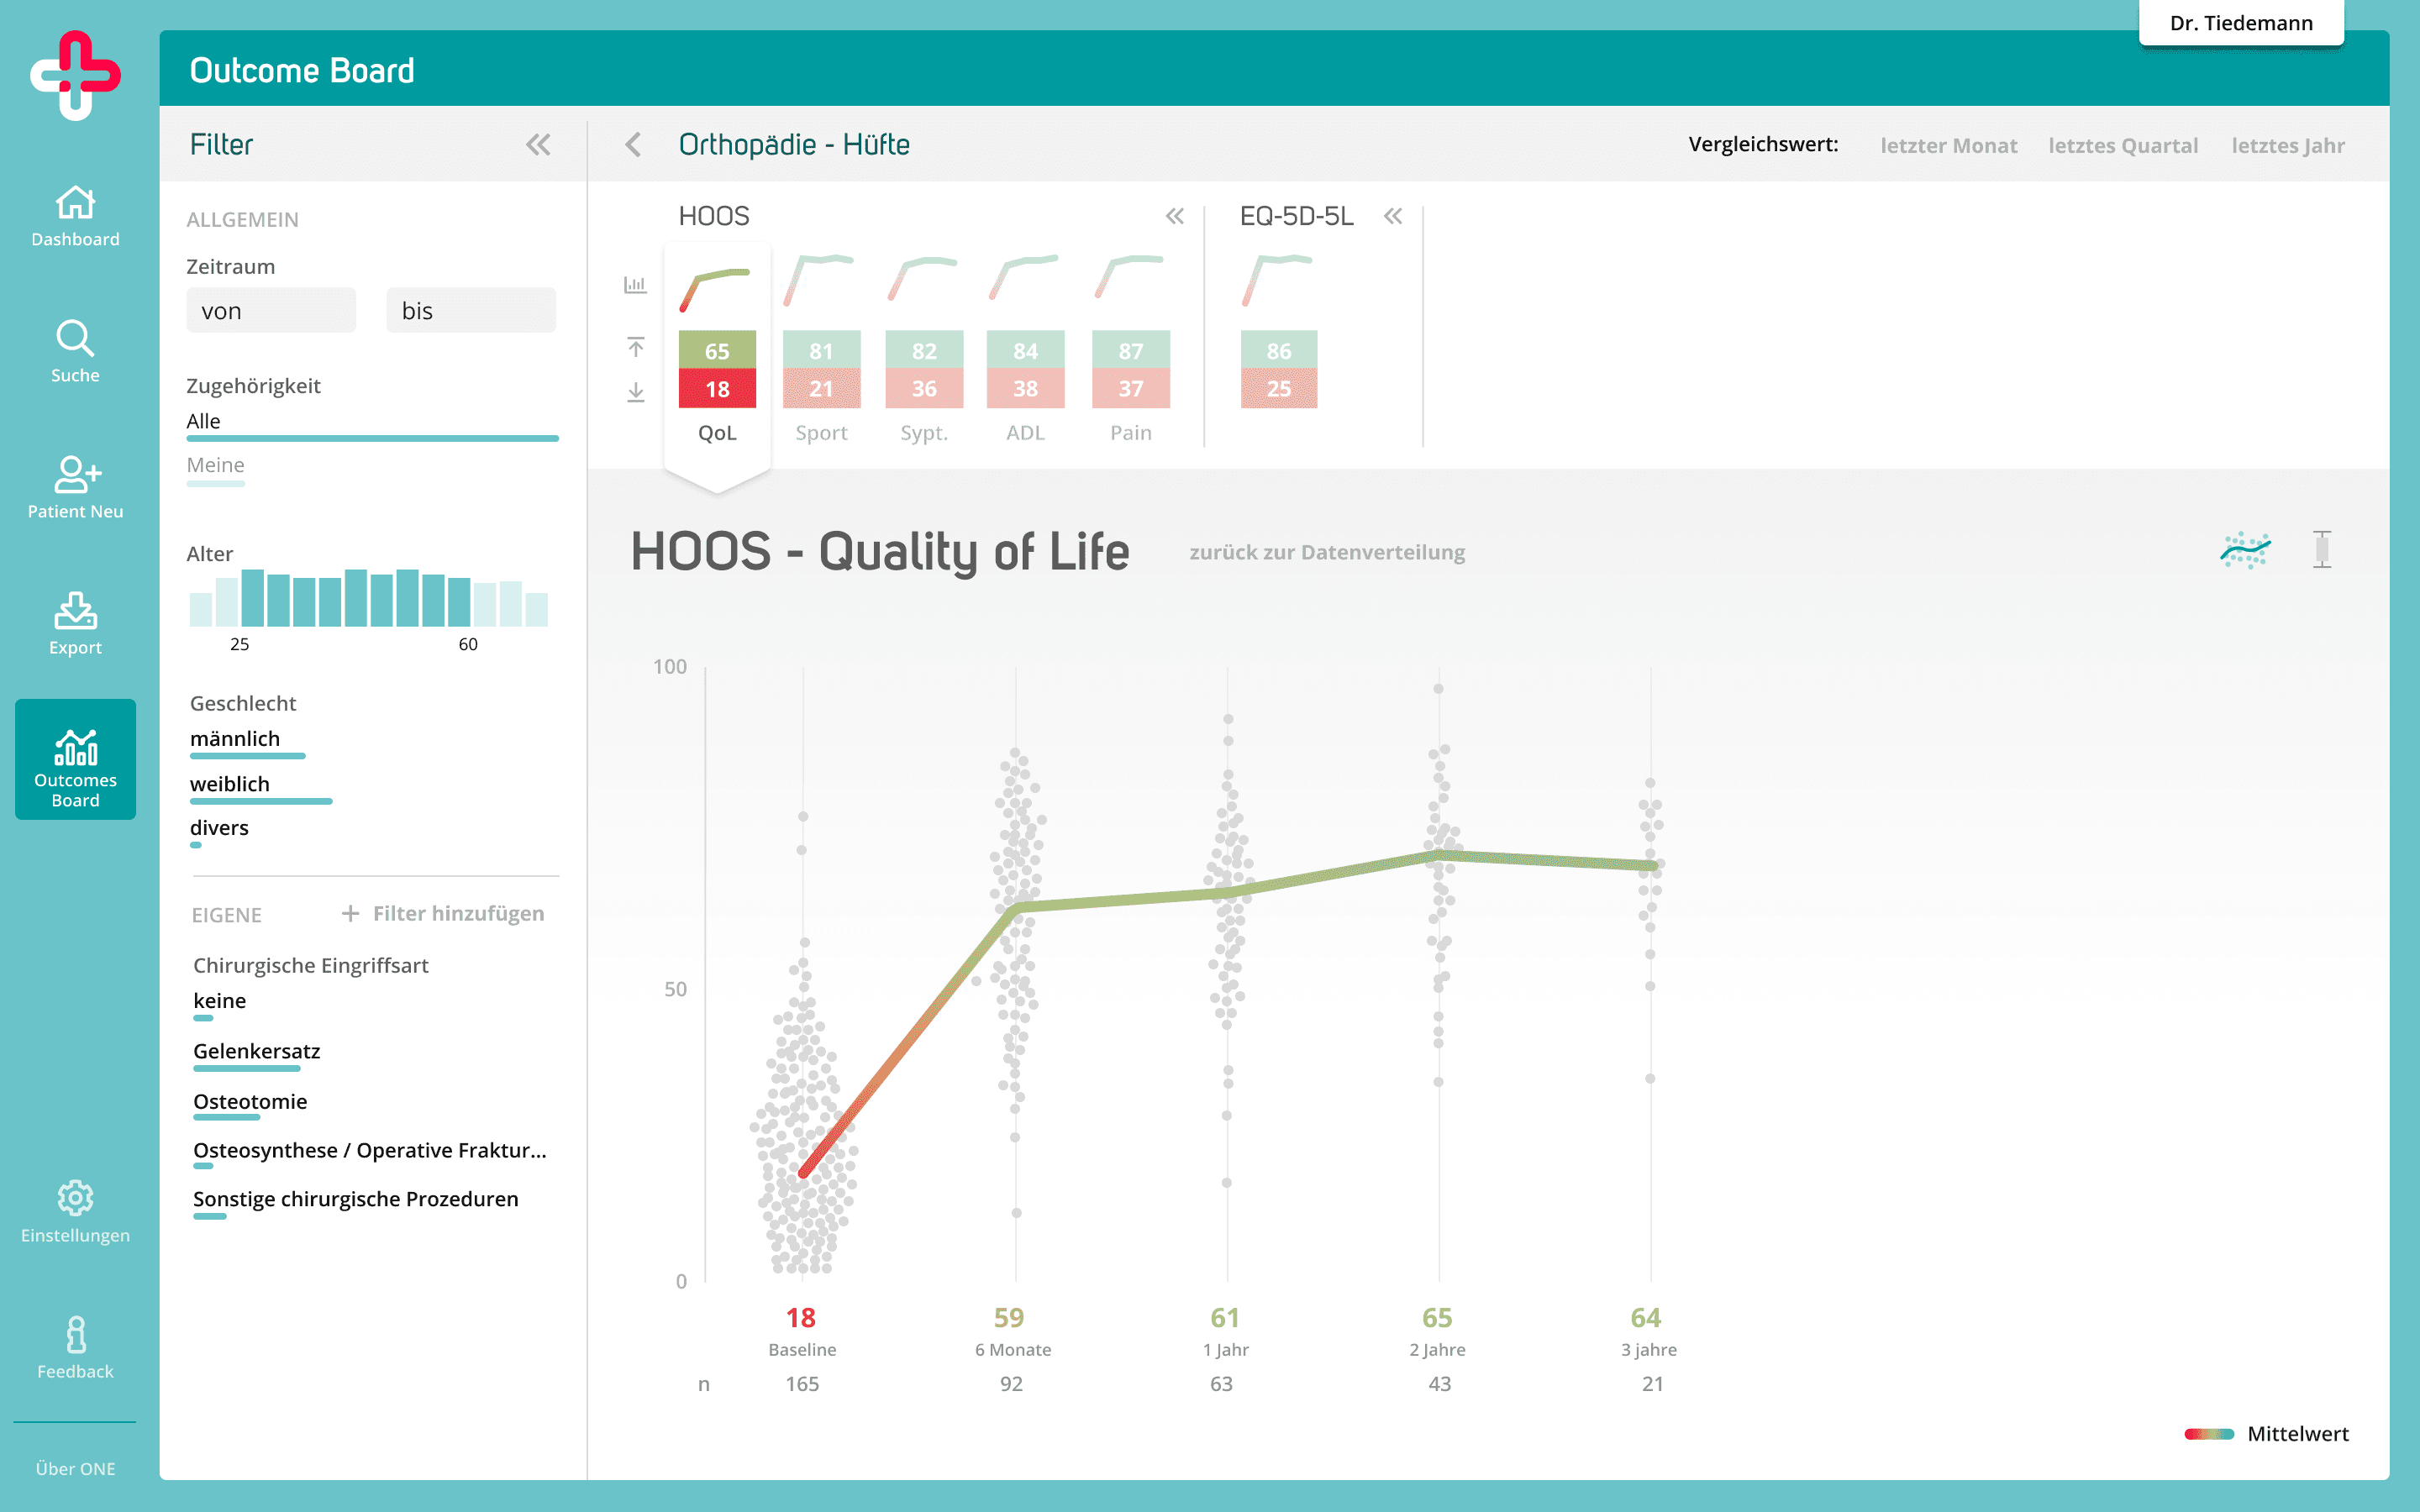Toggle the Gelenkersatz surgery filter

[x=257, y=1051]
